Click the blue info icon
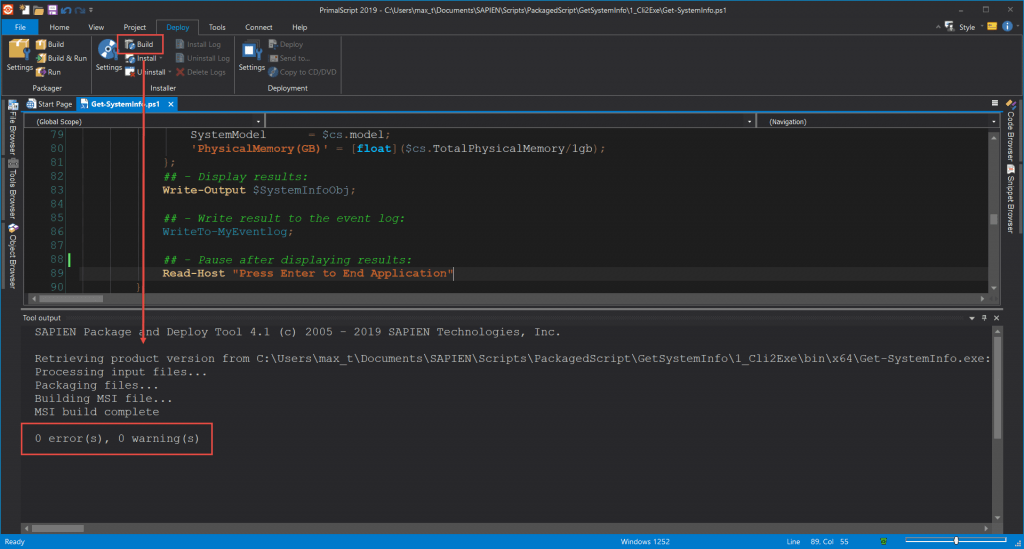The height and width of the screenshot is (549, 1024). pyautogui.click(x=1007, y=26)
